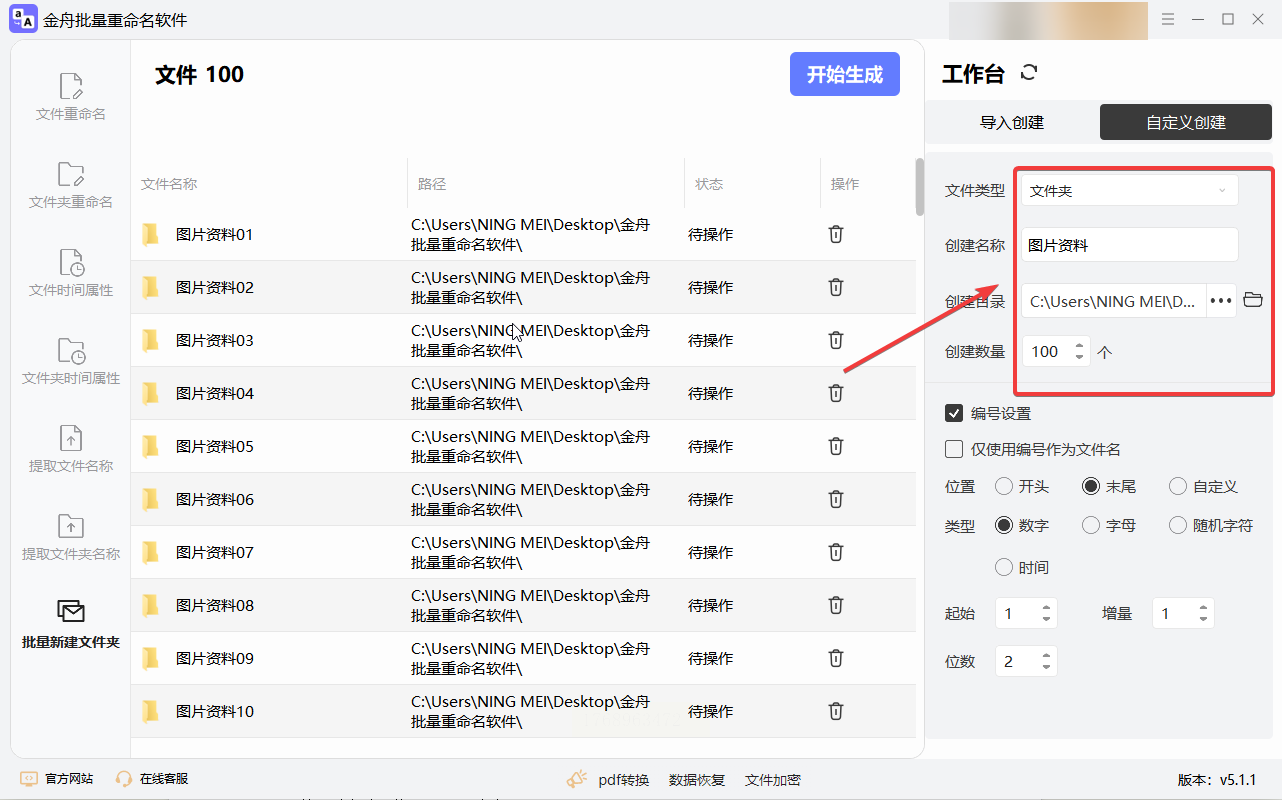Screen dimensions: 1282x800
Task: Open the 官方网站 link
Action: coord(58,779)
